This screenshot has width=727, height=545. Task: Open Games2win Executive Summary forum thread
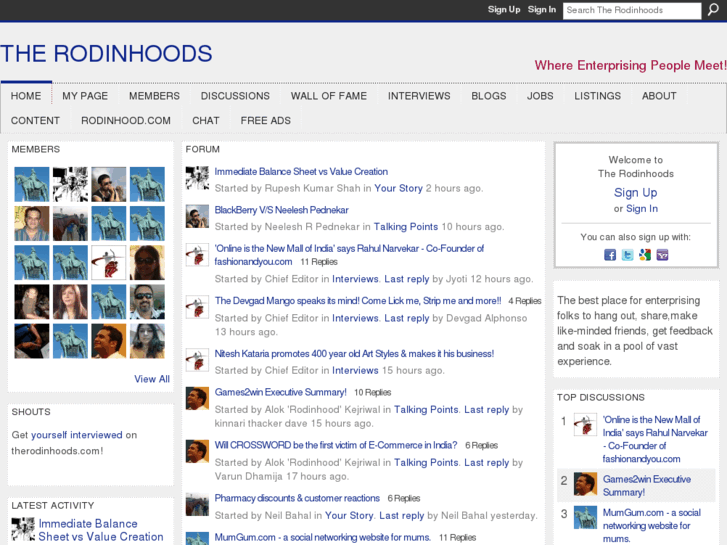pos(281,392)
